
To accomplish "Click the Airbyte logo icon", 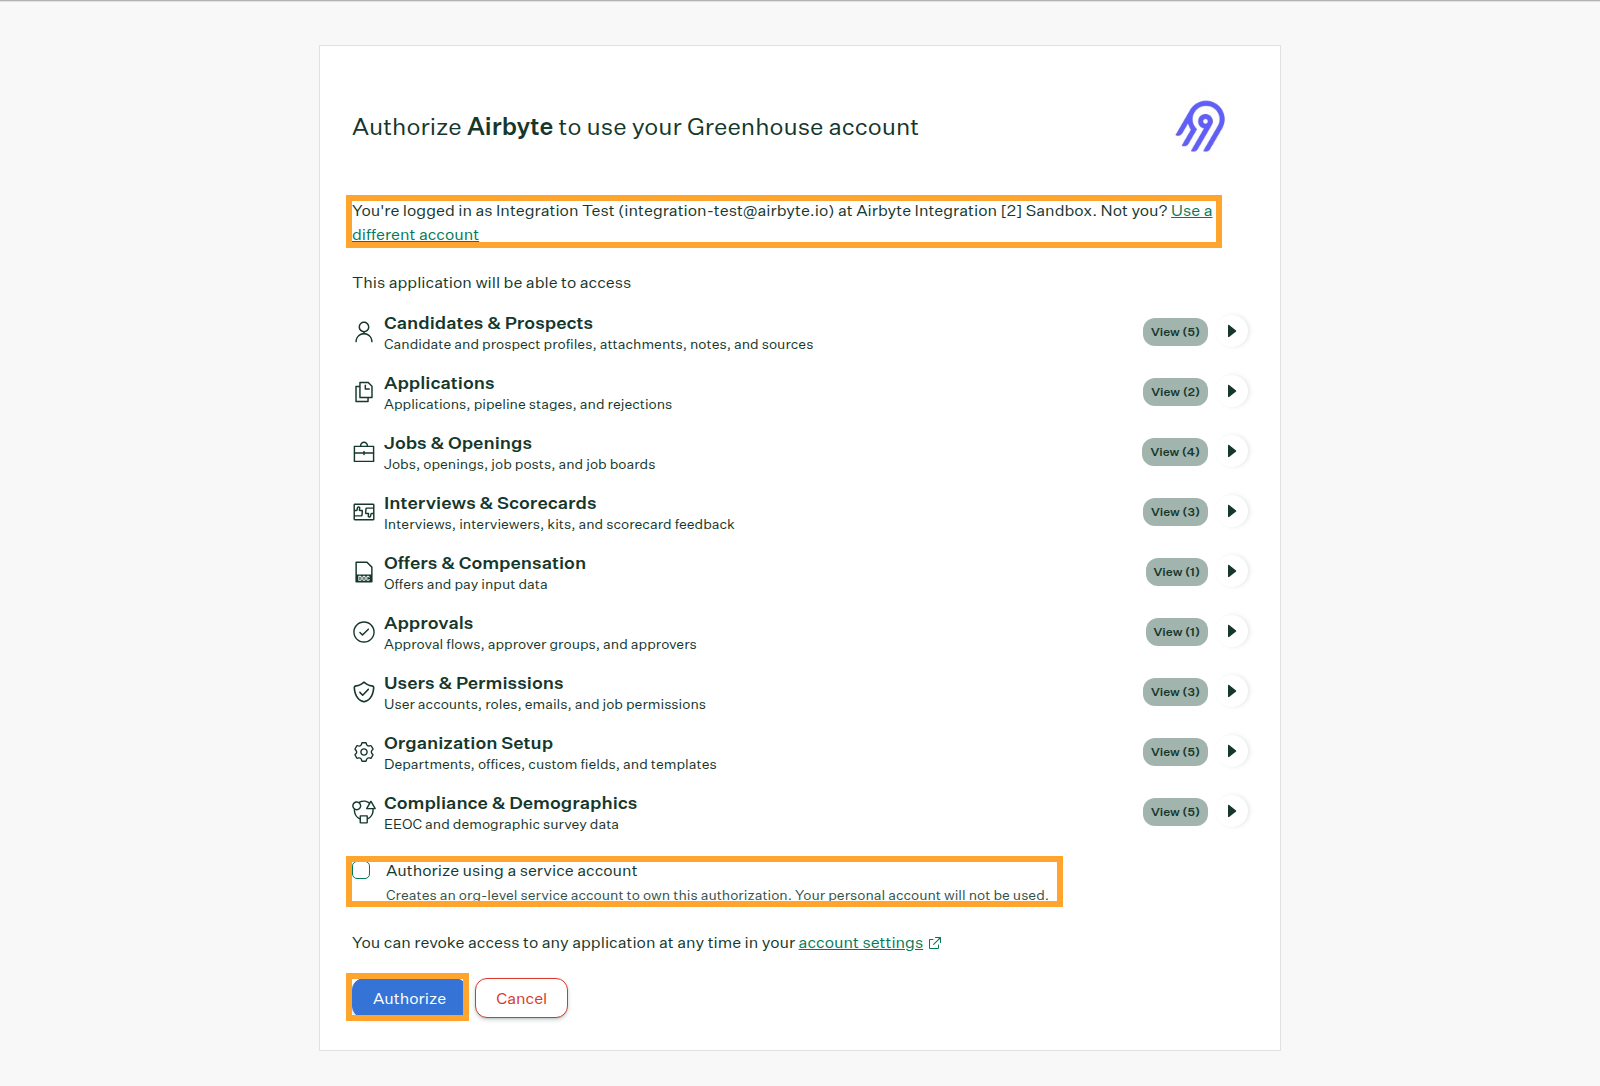I will point(1201,126).
